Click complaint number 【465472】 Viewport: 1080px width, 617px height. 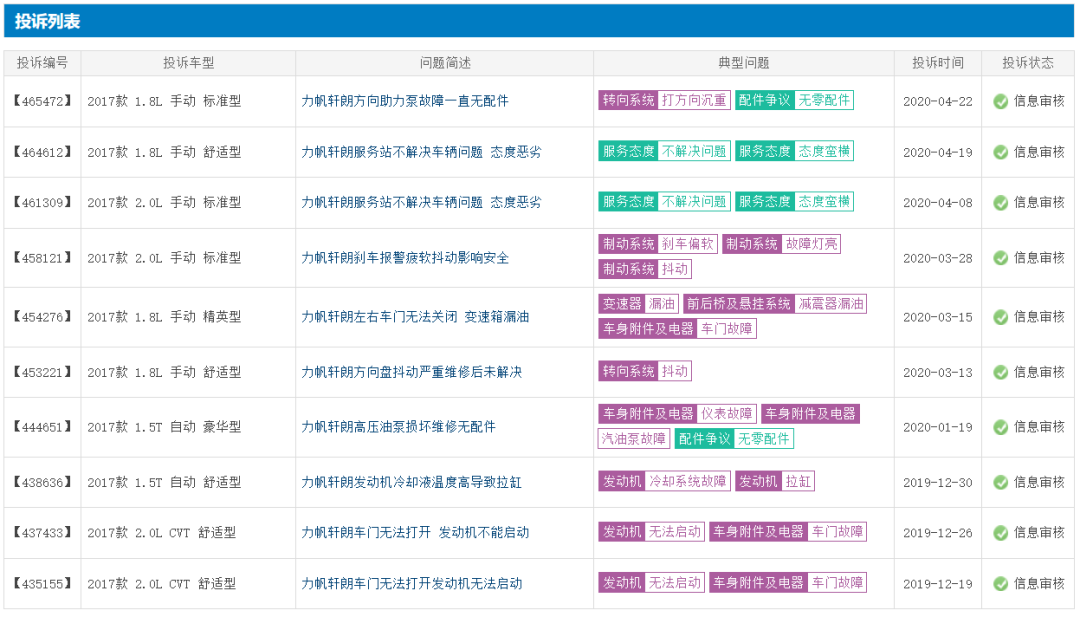click(x=43, y=101)
